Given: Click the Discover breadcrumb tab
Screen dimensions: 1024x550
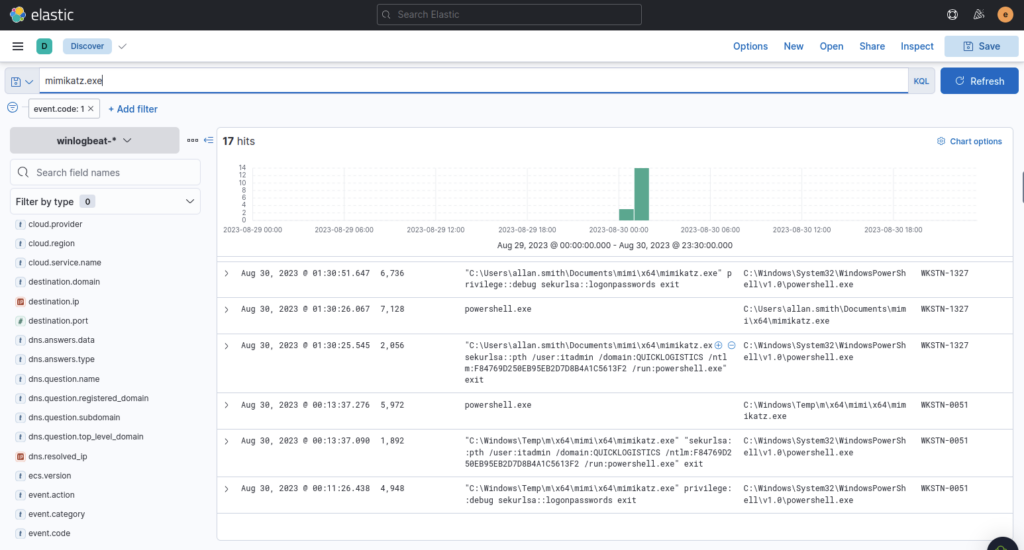Looking at the screenshot, I should tap(87, 46).
